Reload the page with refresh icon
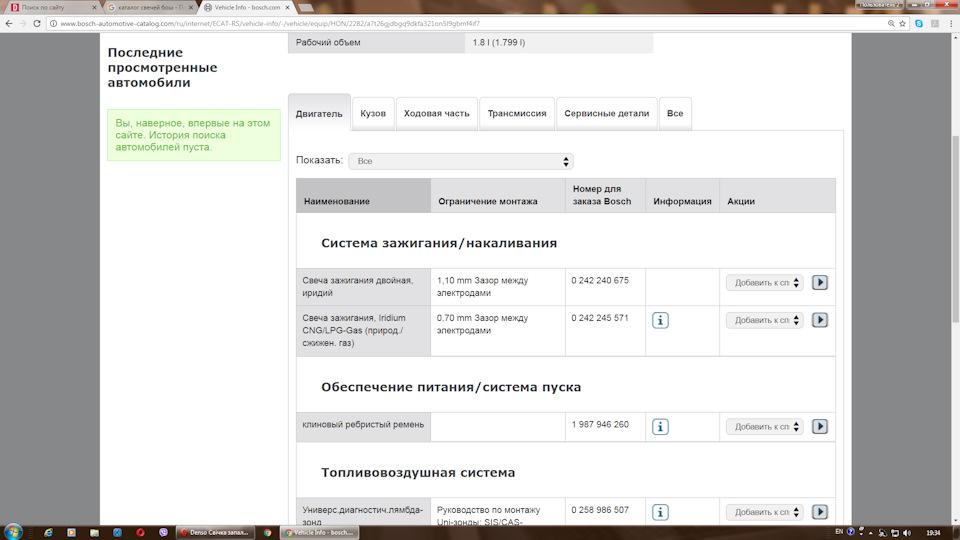The width and height of the screenshot is (960, 540). [37, 23]
